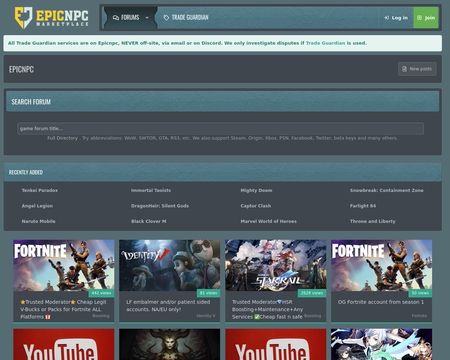
Task: Open the HSR Boosting+Maintenance listing title
Action: (x=267, y=309)
